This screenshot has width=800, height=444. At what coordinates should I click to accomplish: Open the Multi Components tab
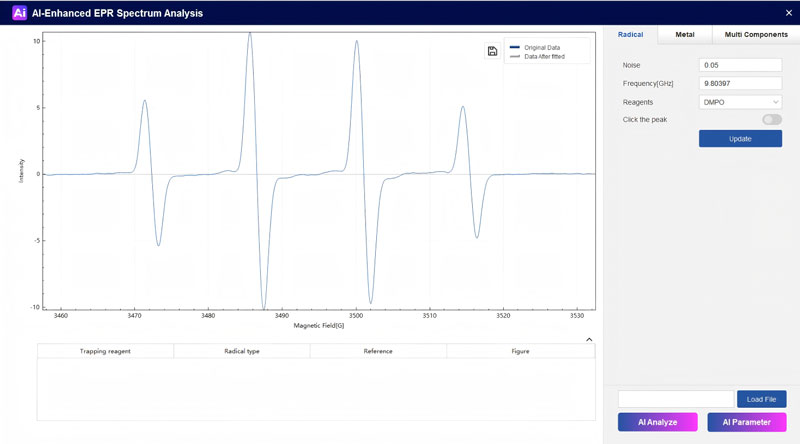point(755,34)
